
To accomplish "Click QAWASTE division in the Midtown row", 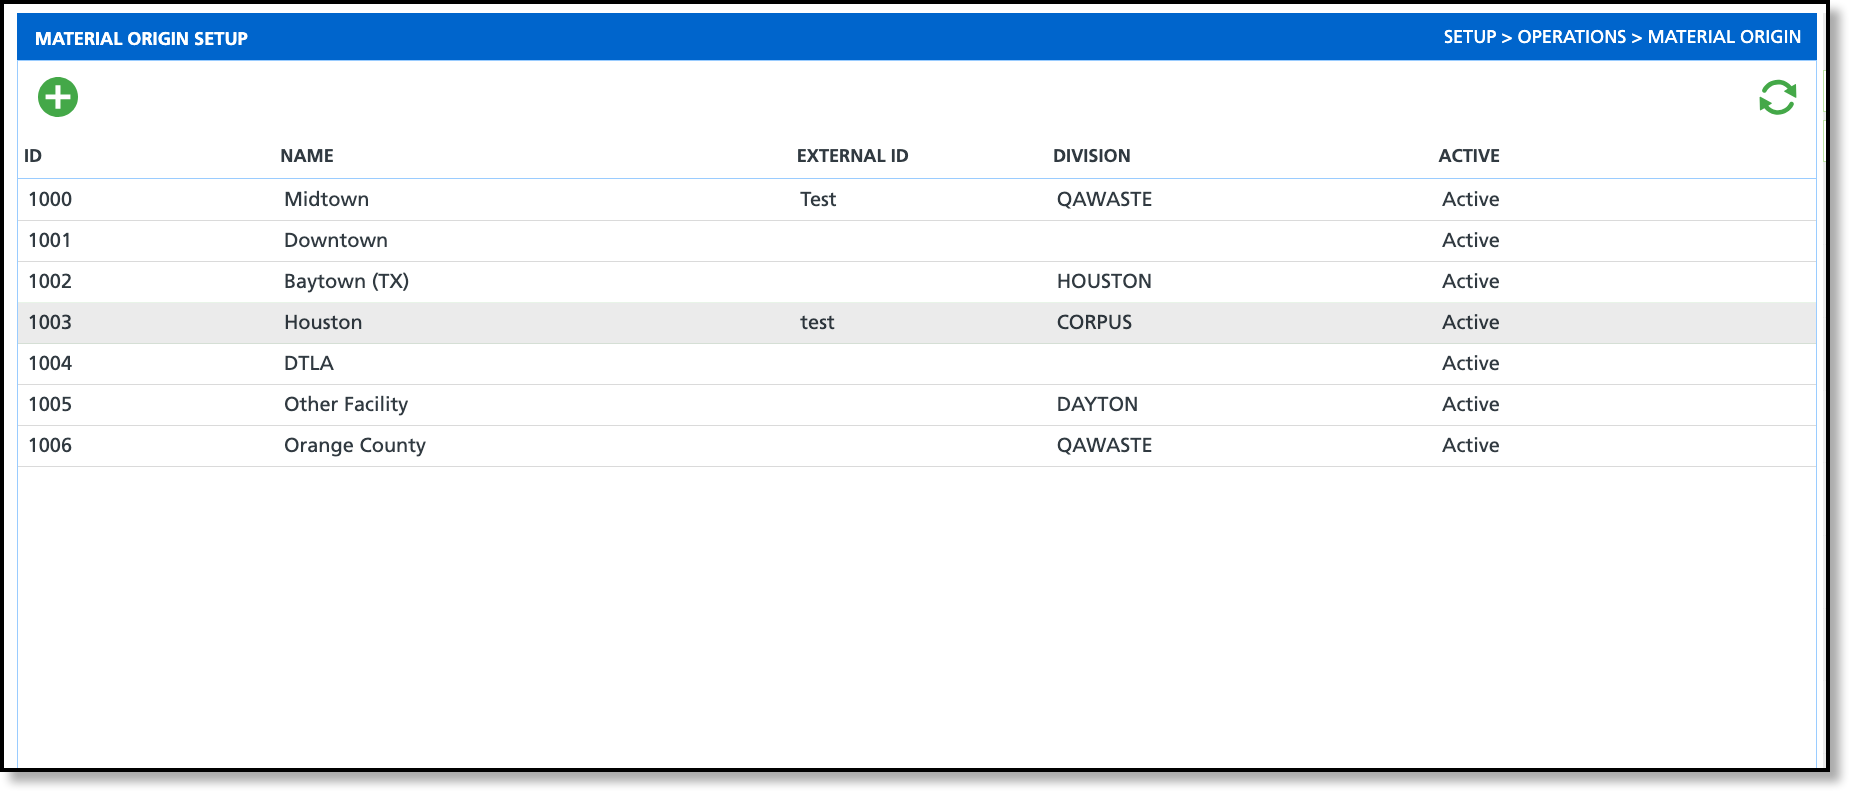I will tap(1104, 199).
